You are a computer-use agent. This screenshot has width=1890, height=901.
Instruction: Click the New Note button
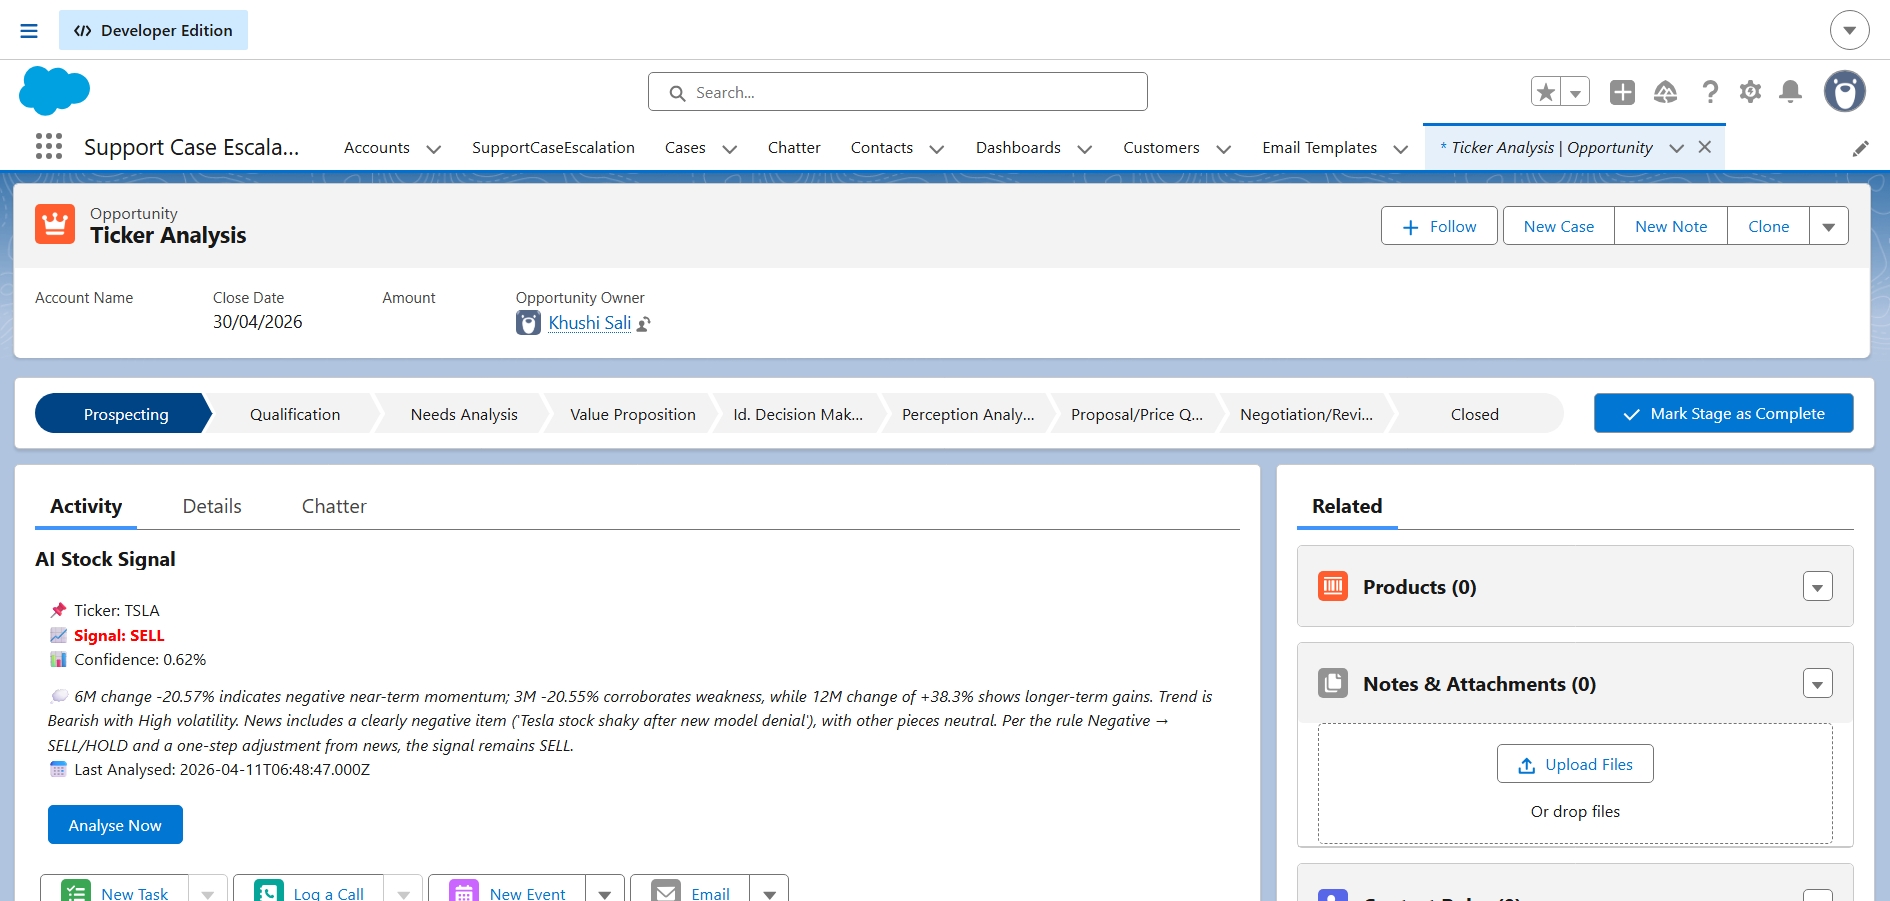coord(1671,226)
